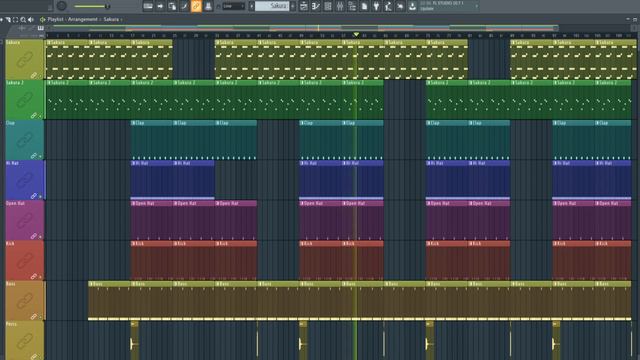The width and height of the screenshot is (640, 360).
Task: Click the playback speaker icon in playlist toolbar
Action: 31,19
